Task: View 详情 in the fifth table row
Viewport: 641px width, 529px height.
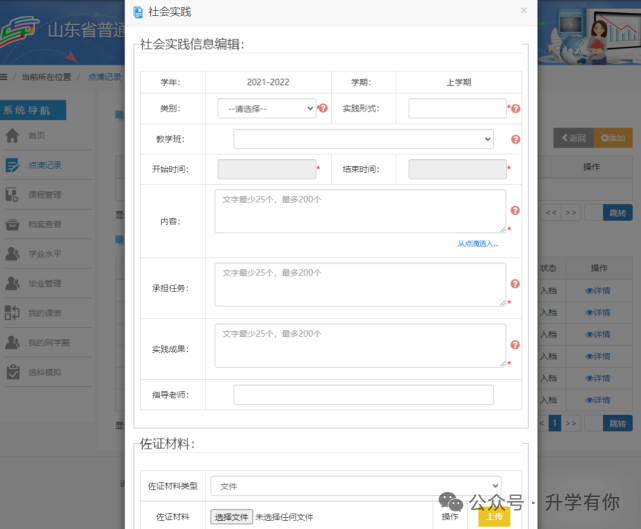Action: pos(598,378)
